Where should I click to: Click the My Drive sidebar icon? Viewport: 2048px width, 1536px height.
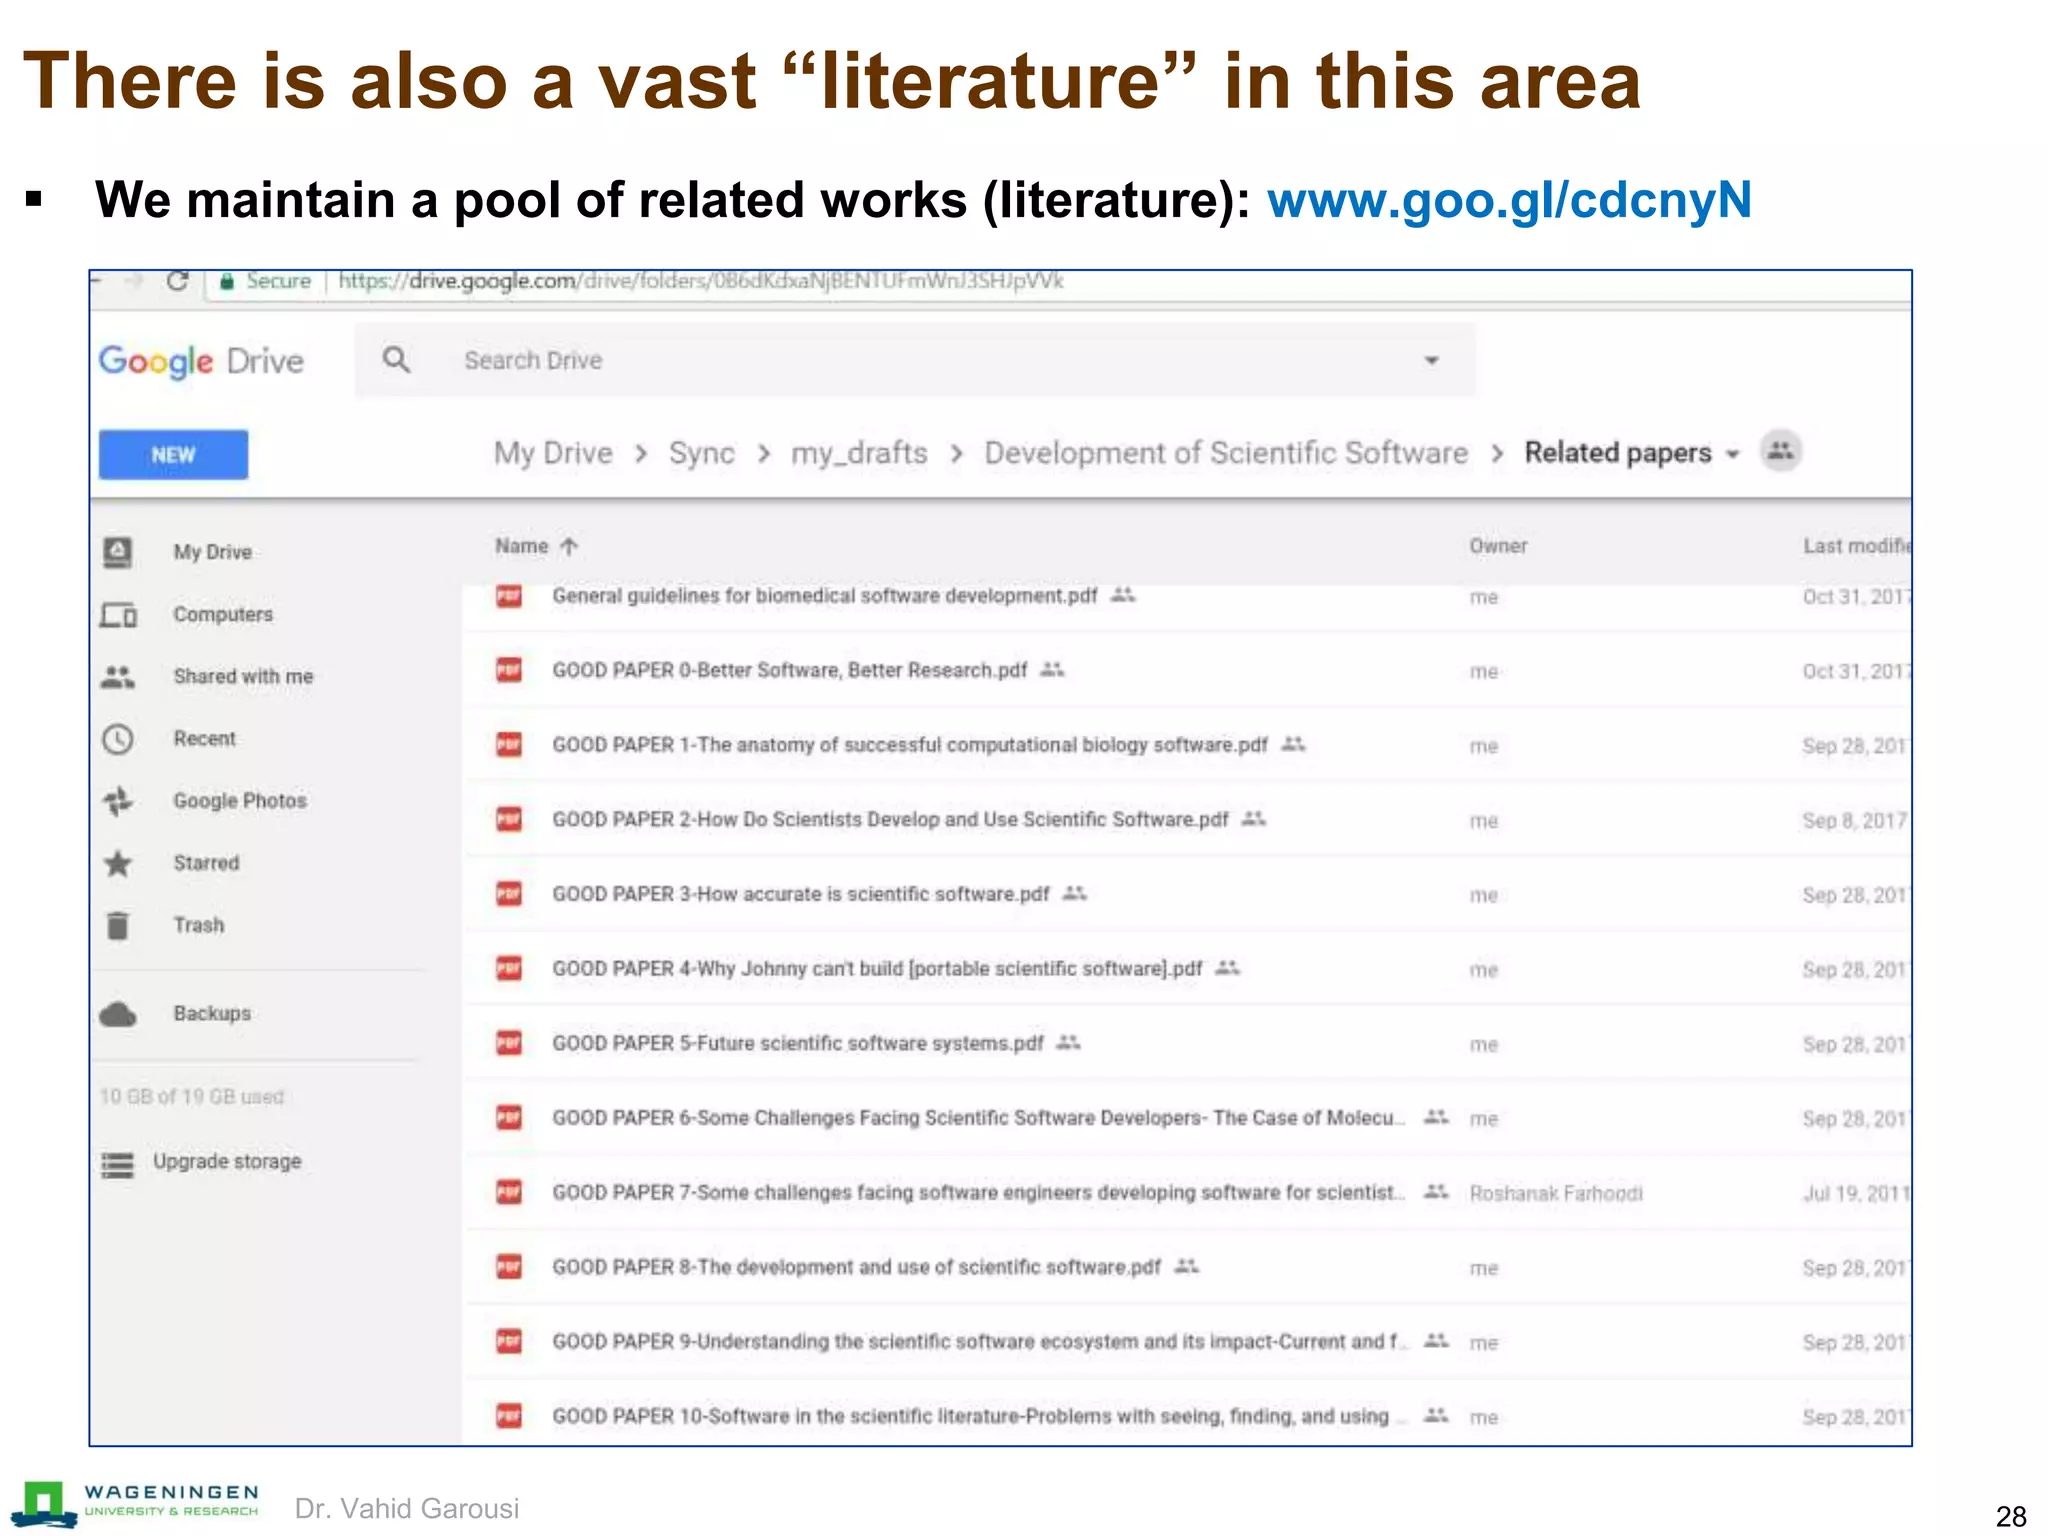pyautogui.click(x=118, y=552)
